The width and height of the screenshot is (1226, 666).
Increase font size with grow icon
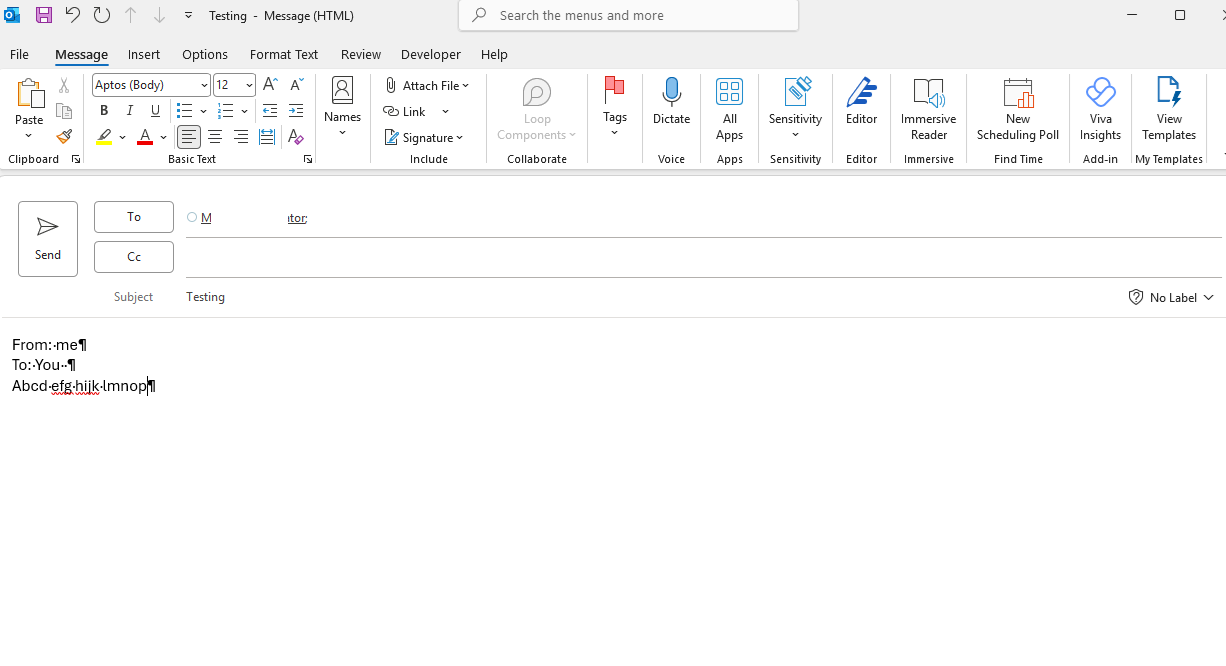click(270, 85)
